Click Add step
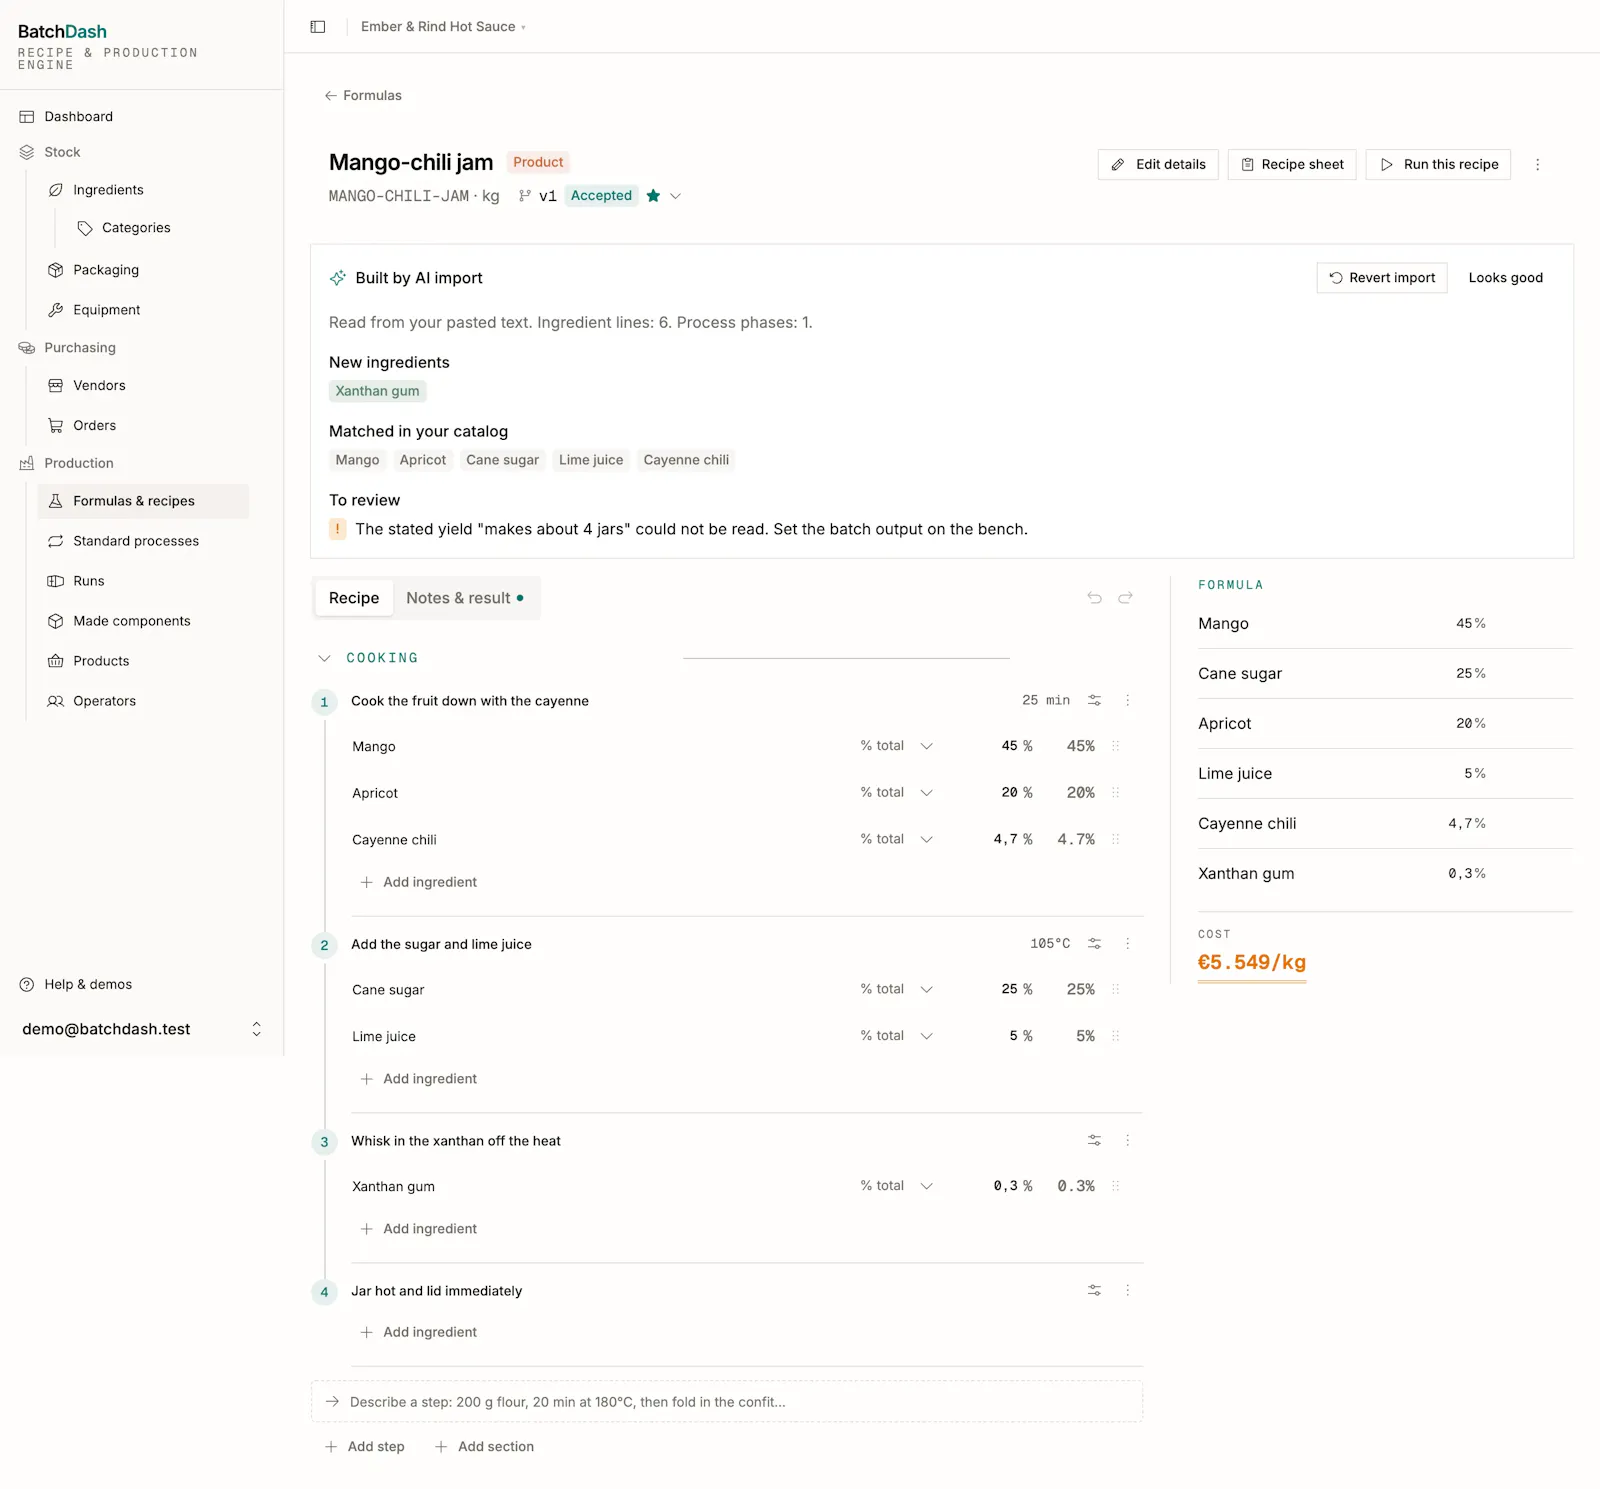 365,1447
